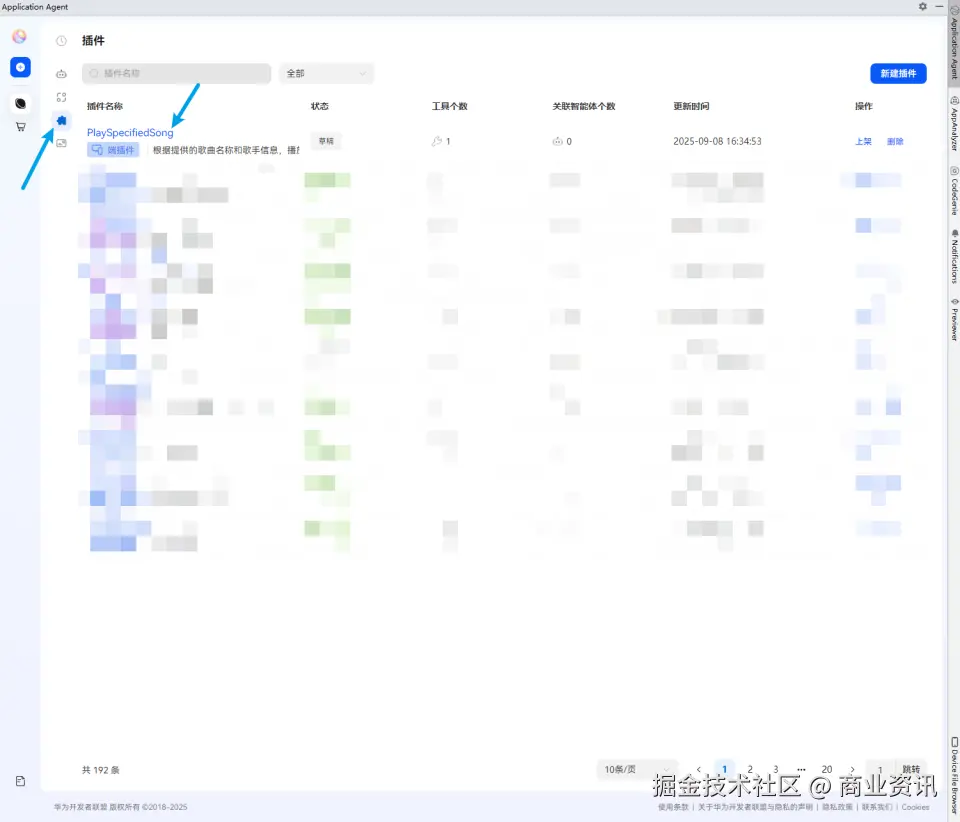Screen dimensions: 960x822
Task: Click the next page arrow
Action: (x=852, y=769)
